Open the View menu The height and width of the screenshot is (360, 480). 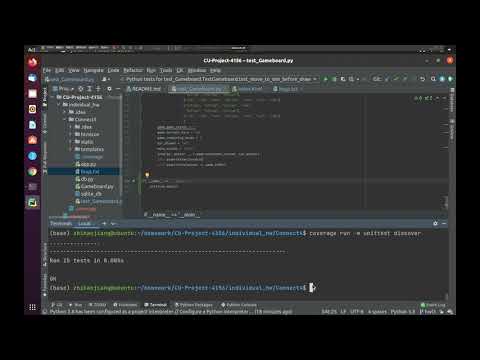[74, 70]
